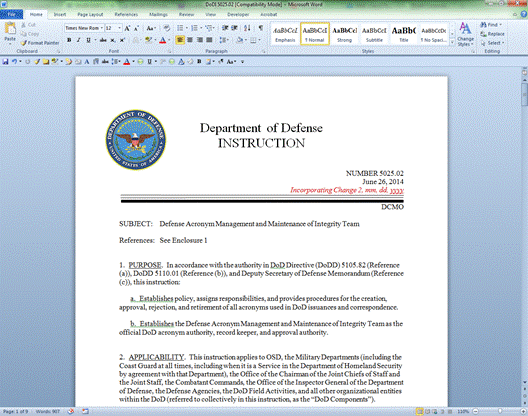
Task: Open Font dialog launcher
Action: tap(169, 52)
